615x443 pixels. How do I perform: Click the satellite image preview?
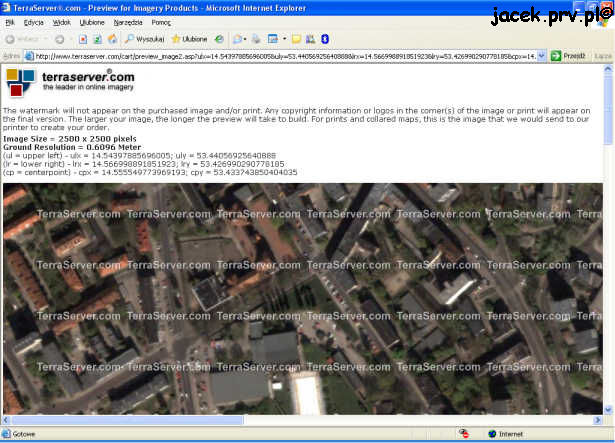(x=303, y=299)
